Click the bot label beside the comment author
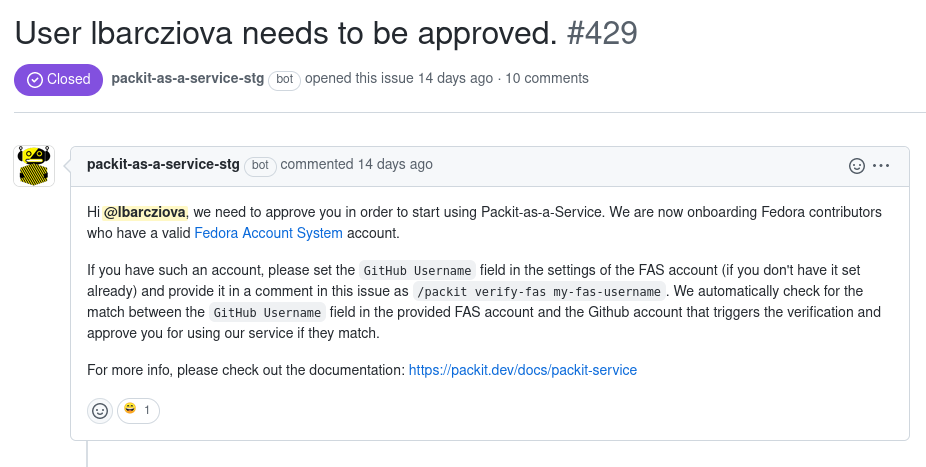This screenshot has height=467, width=926. click(260, 166)
